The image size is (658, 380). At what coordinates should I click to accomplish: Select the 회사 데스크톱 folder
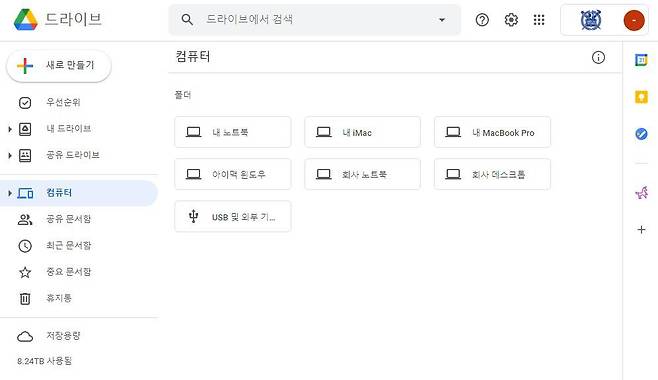[x=492, y=174]
